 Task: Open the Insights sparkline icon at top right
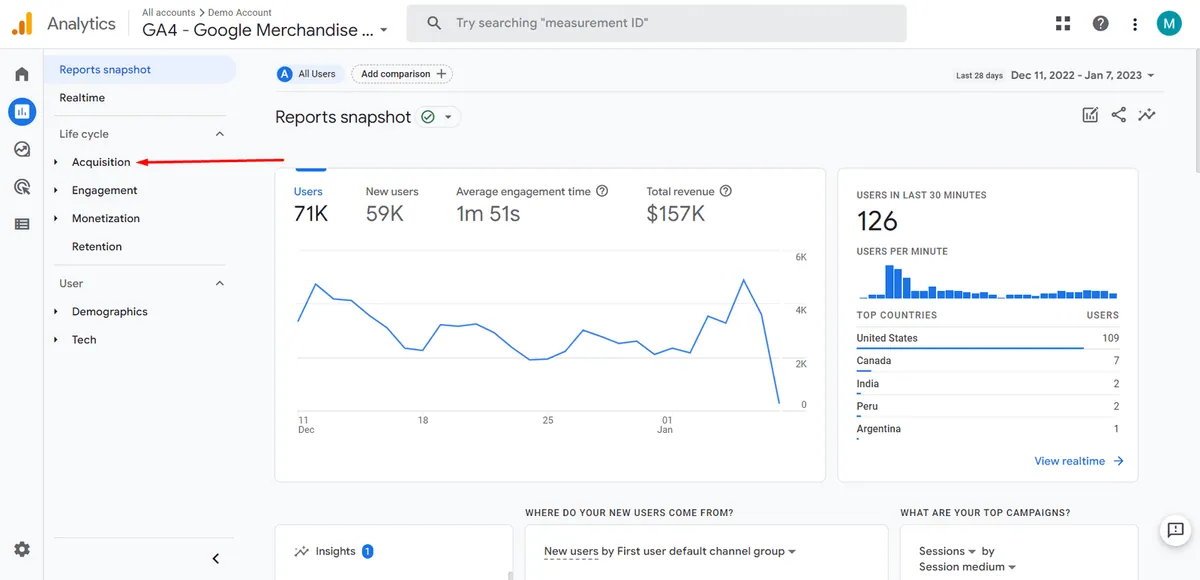pyautogui.click(x=1147, y=115)
